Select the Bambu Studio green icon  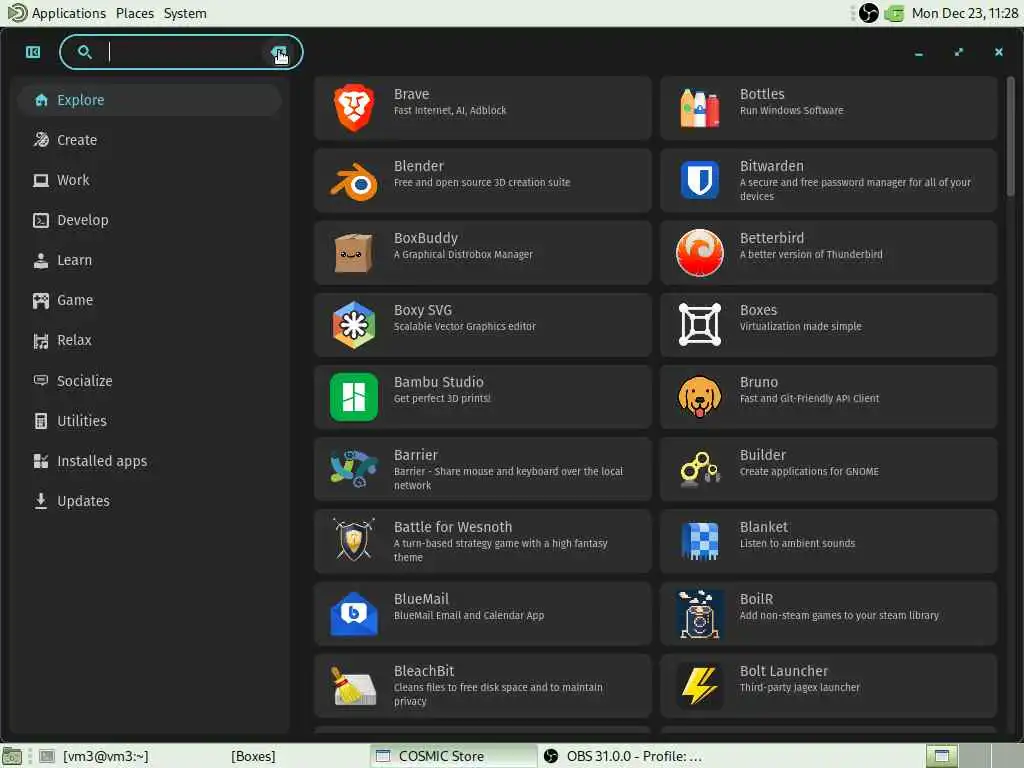tap(353, 396)
